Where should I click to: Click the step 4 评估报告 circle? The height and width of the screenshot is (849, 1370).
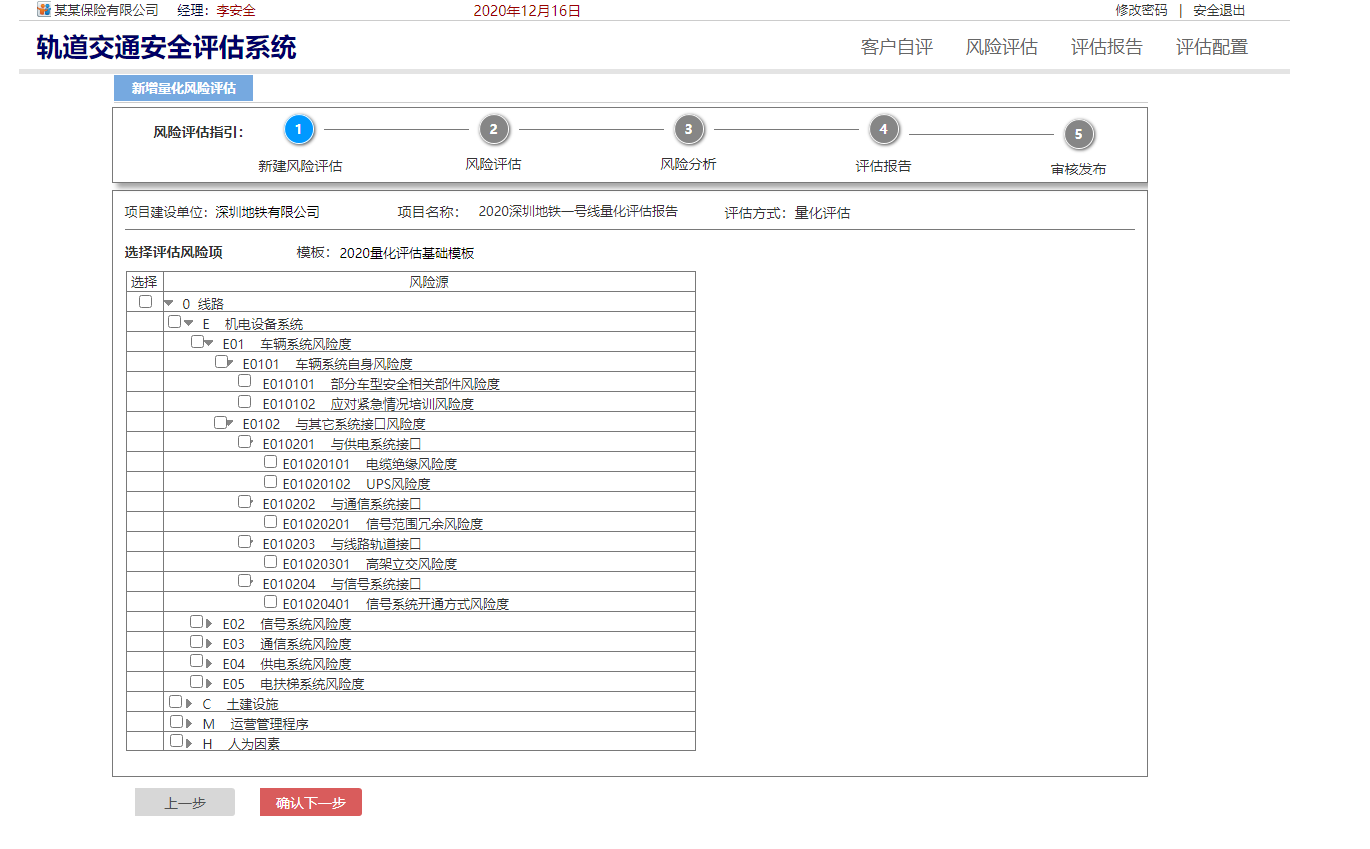point(883,129)
